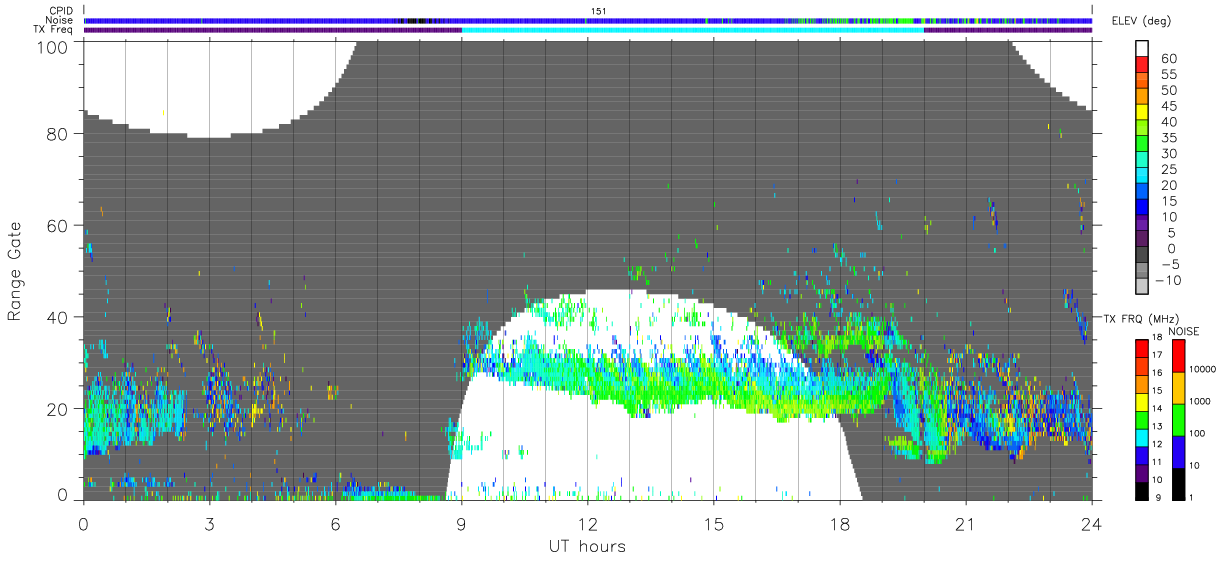Click the 40 tick on Range Gate axis
Viewport: 1228px width, 567px height.
click(58, 318)
